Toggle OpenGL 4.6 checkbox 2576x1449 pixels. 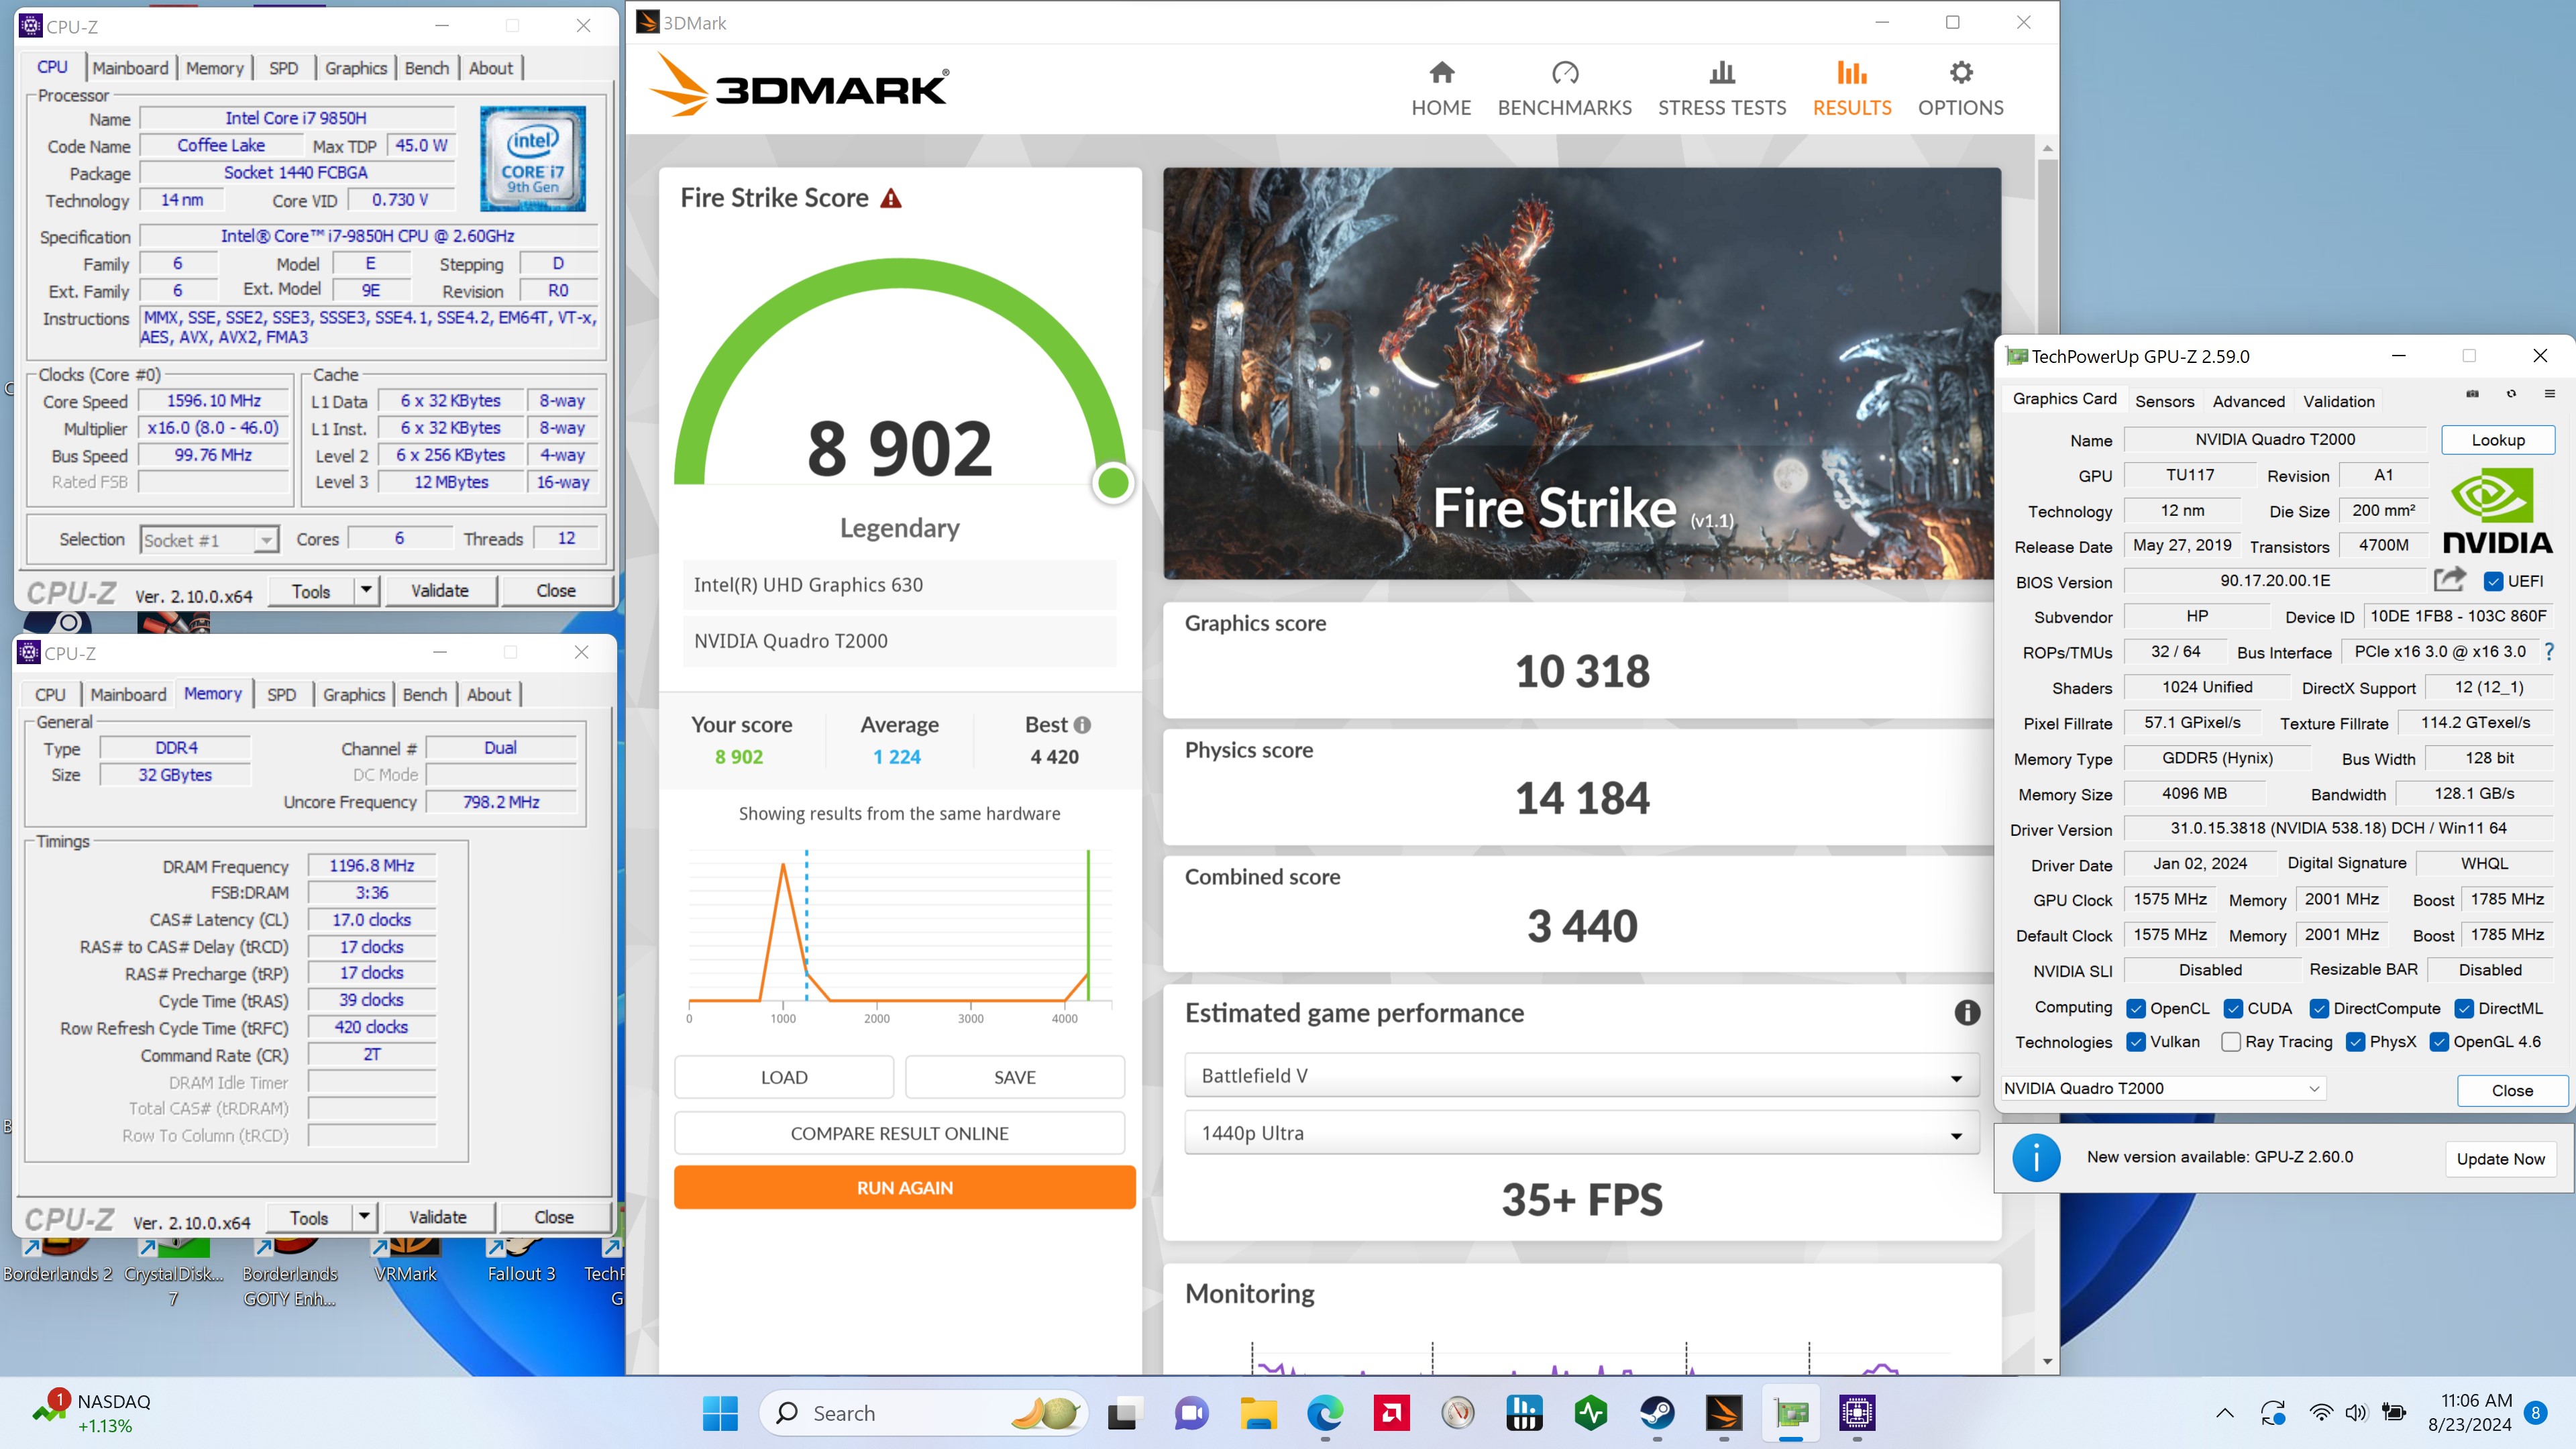tap(2439, 1042)
